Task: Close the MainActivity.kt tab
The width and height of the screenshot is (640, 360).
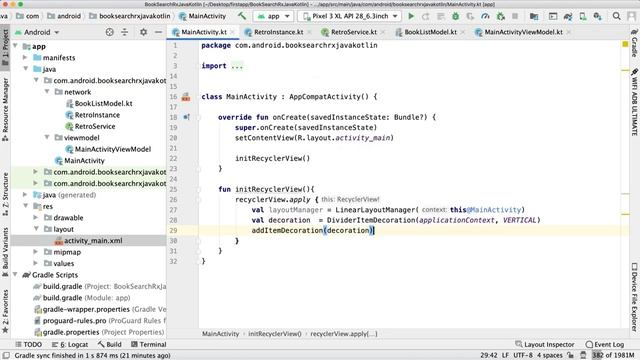Action: pos(232,32)
